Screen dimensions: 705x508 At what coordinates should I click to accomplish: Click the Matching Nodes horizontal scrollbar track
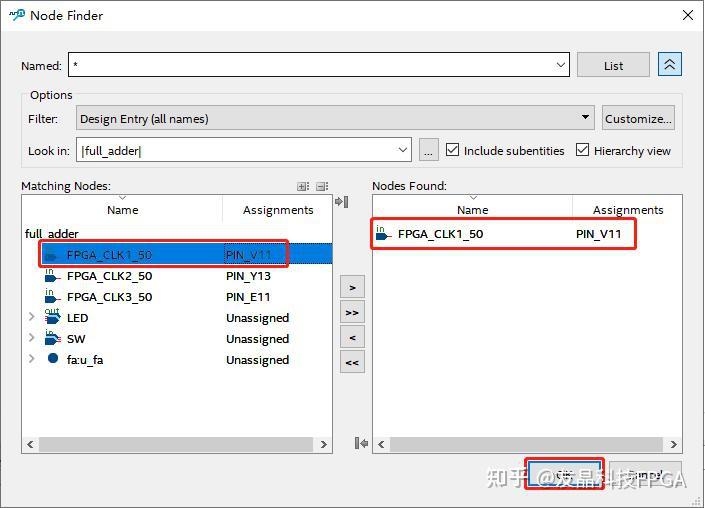176,444
